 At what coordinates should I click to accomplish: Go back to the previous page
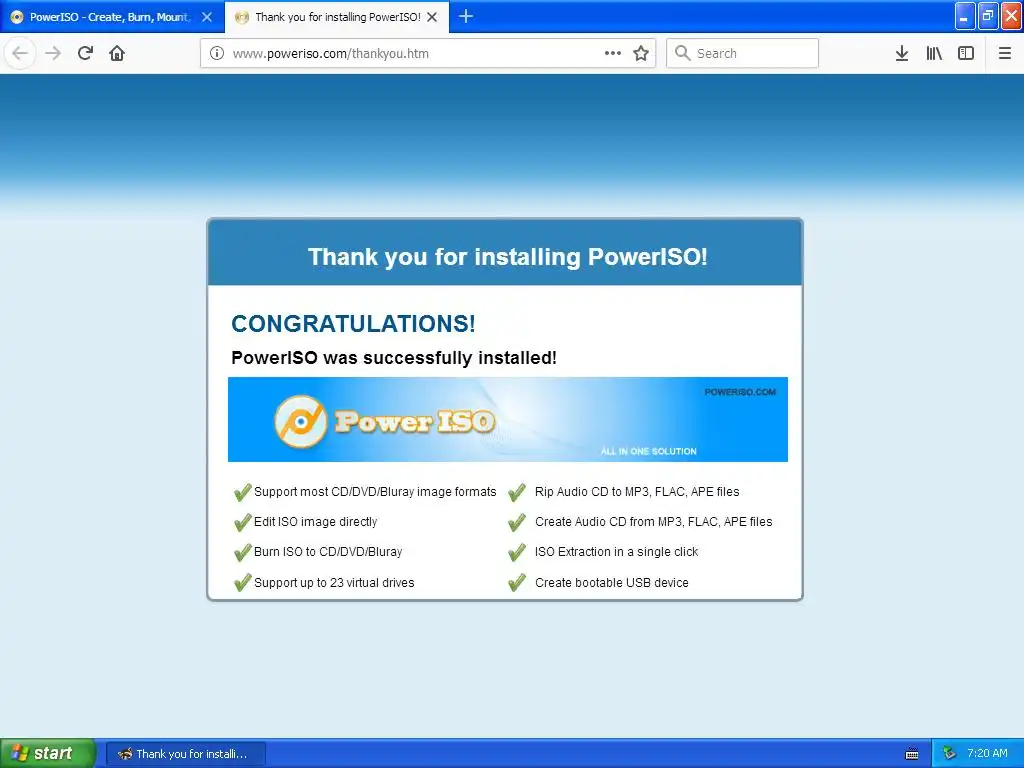click(x=20, y=53)
